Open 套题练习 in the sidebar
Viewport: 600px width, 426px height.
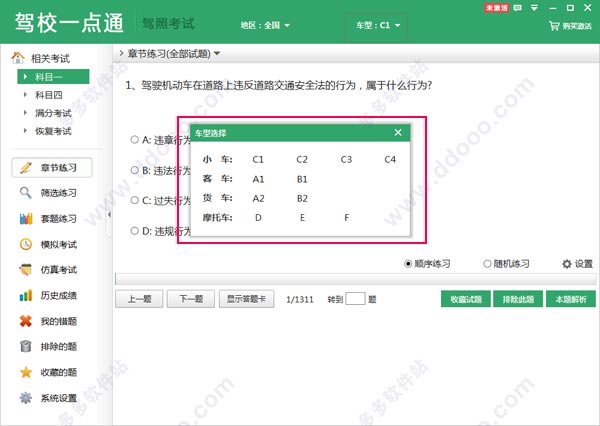59,219
